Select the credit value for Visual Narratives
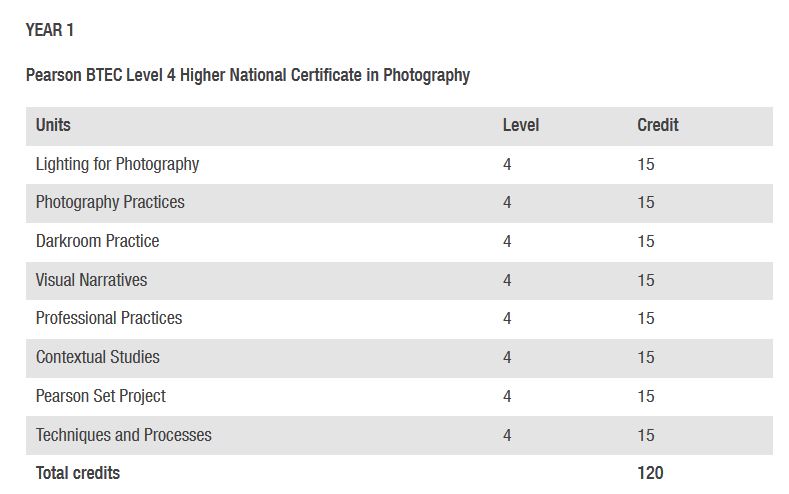The image size is (789, 494). tap(646, 280)
